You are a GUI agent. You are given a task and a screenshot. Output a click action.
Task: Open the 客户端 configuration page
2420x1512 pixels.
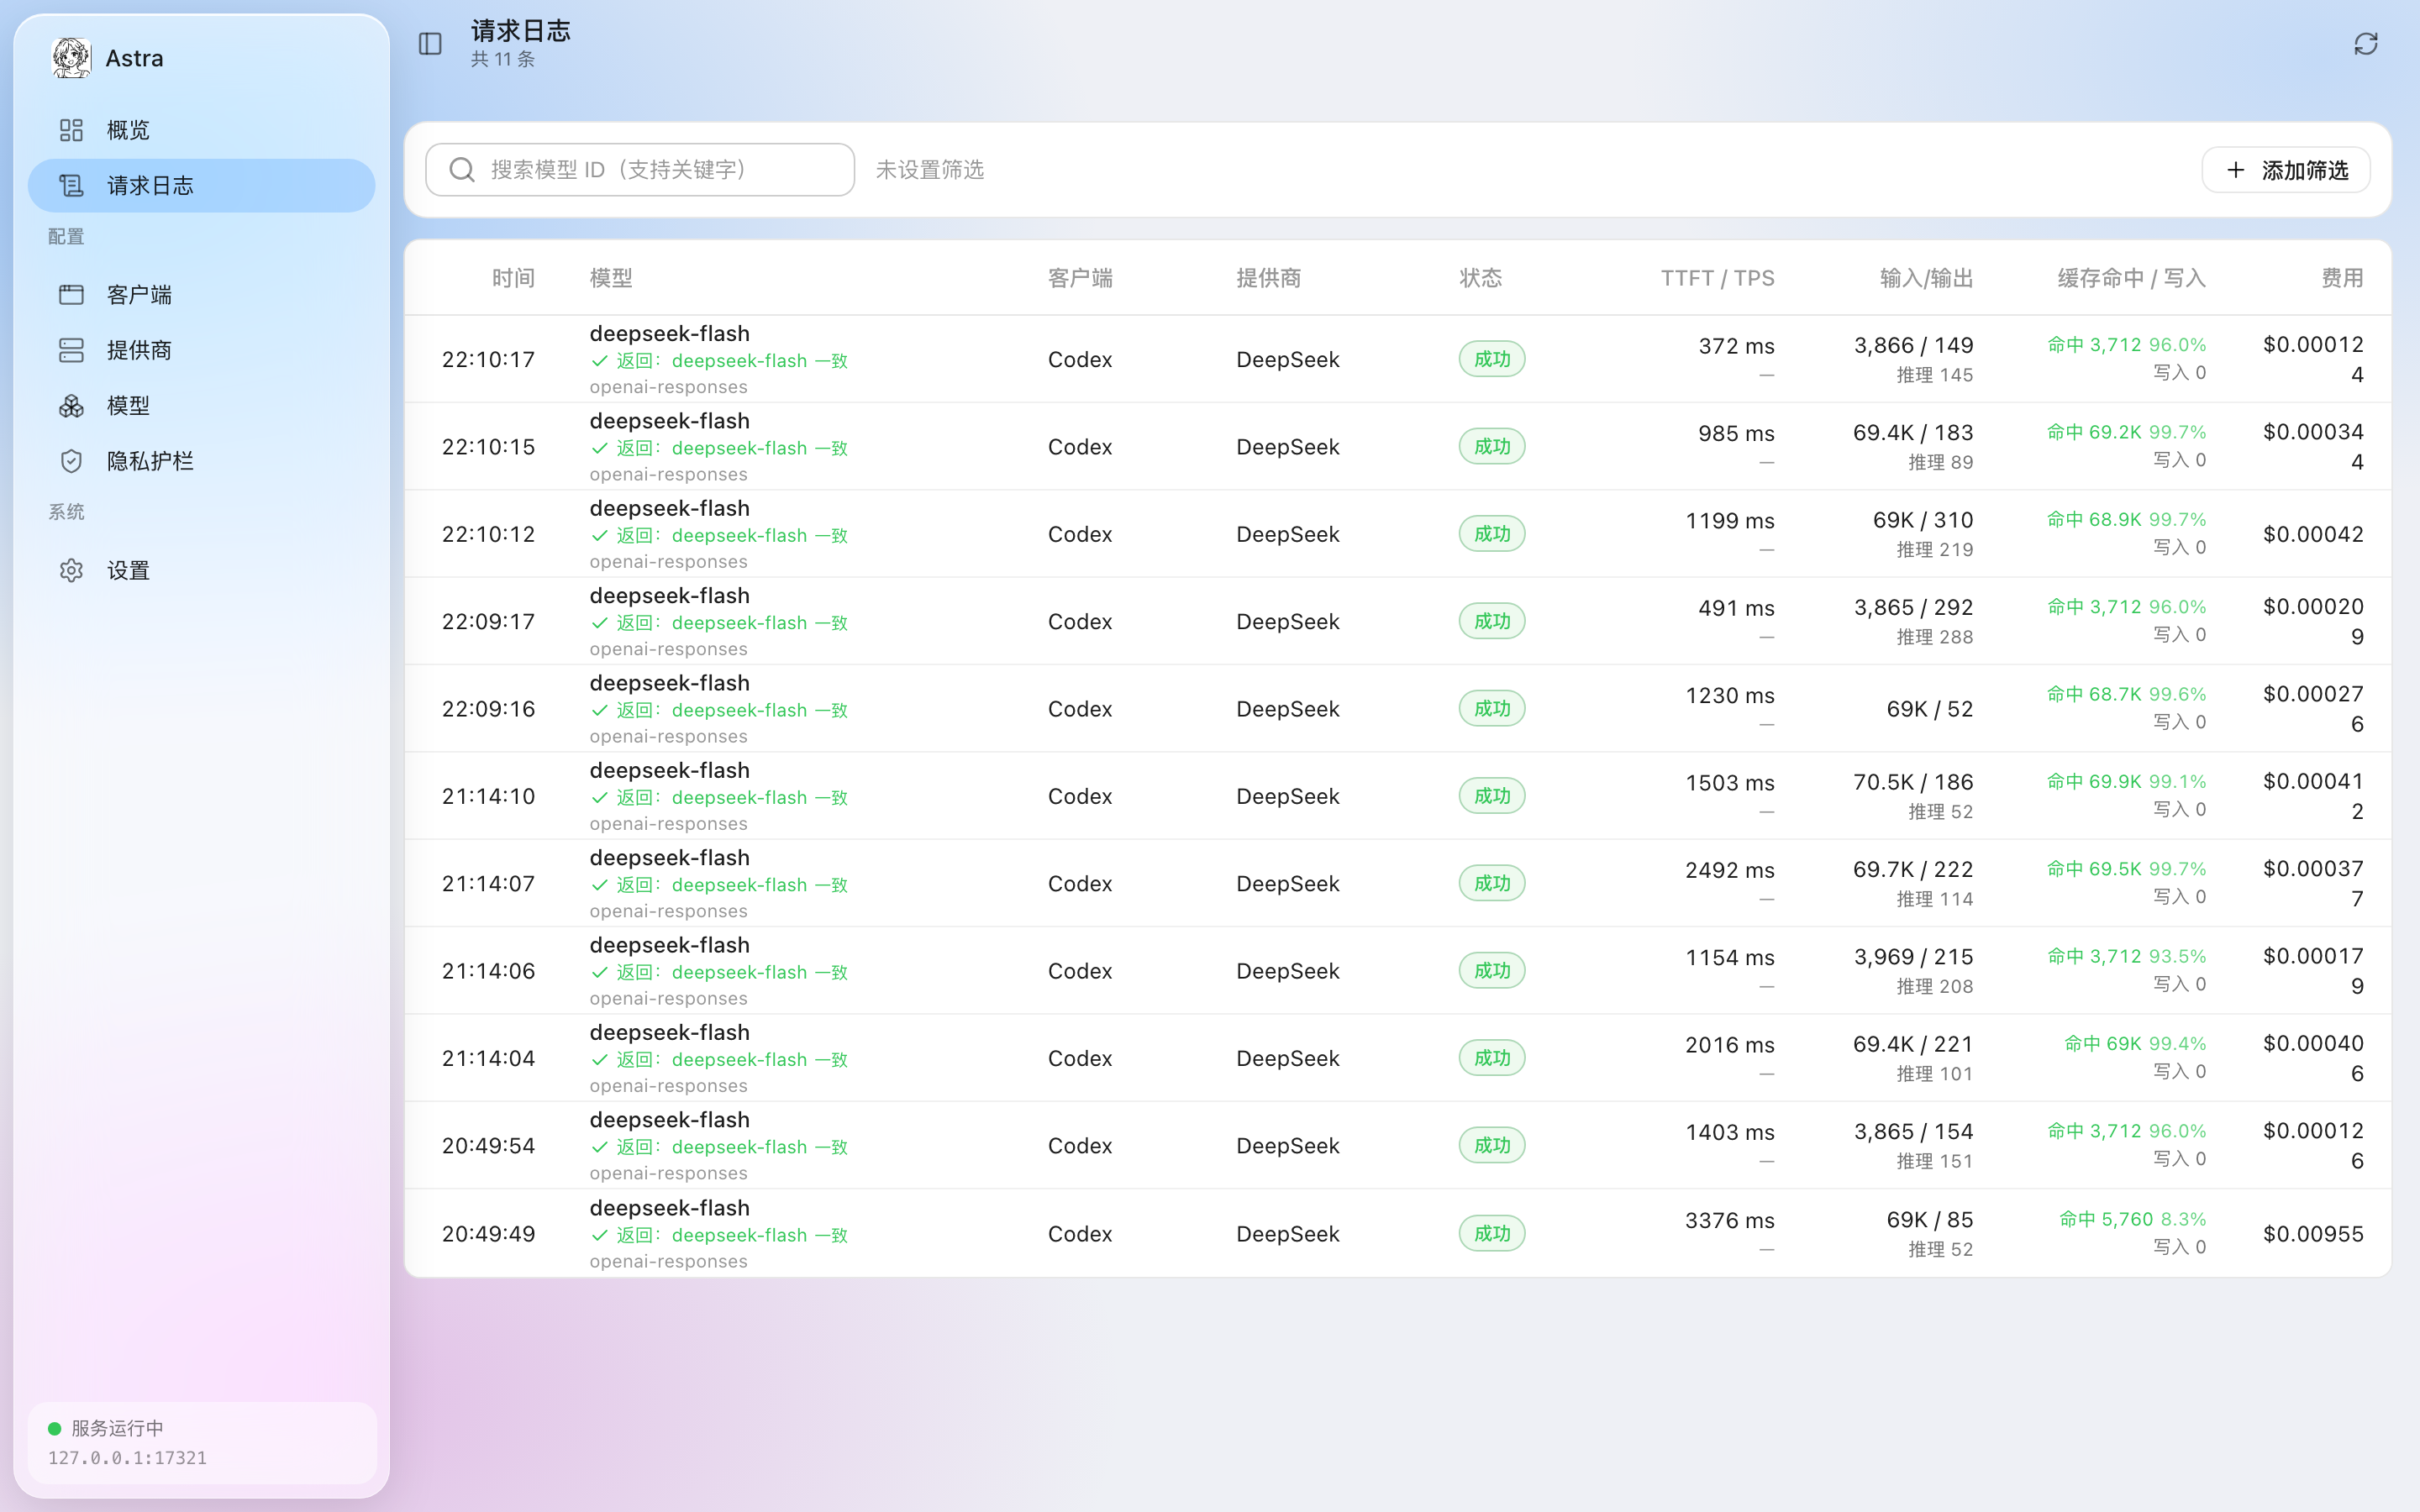click(201, 295)
